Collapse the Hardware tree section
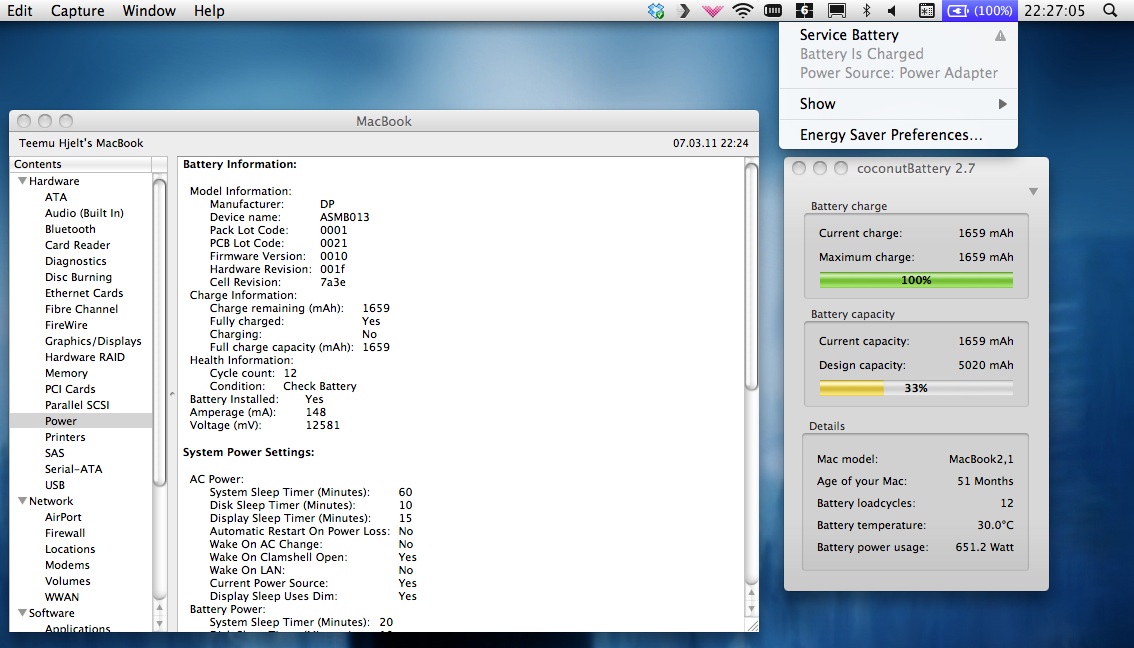 click(x=21, y=181)
